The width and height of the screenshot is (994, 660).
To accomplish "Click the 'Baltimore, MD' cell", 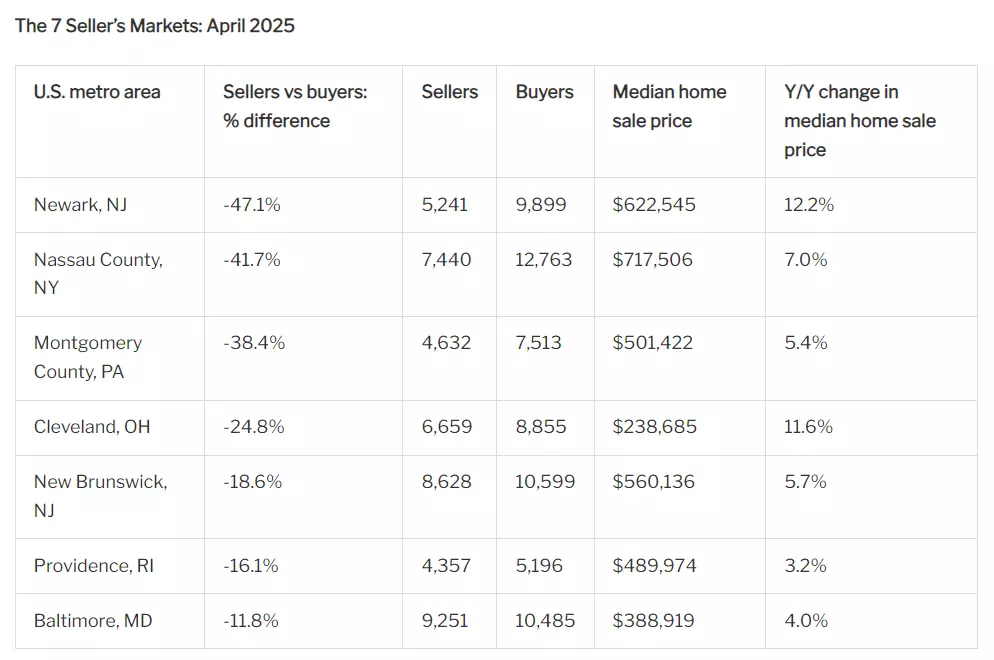I will pos(93,621).
